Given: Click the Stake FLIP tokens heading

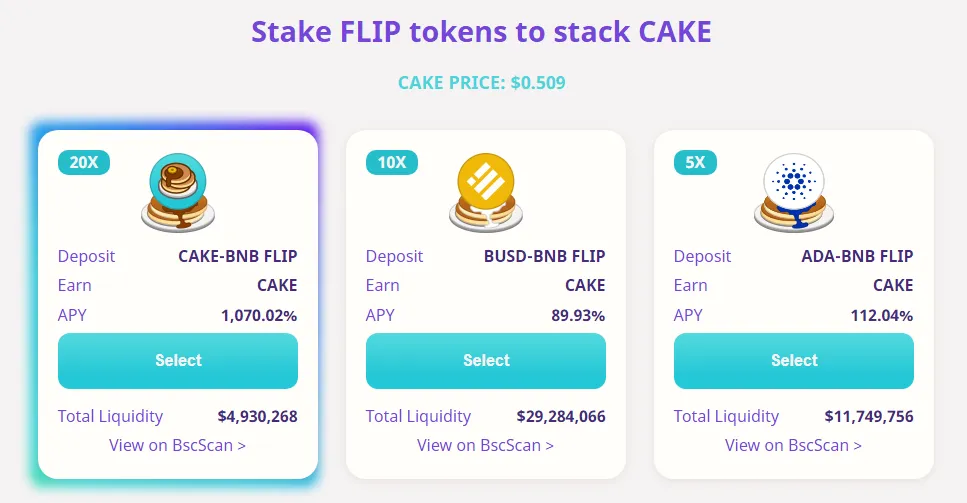Looking at the screenshot, I should [x=481, y=32].
